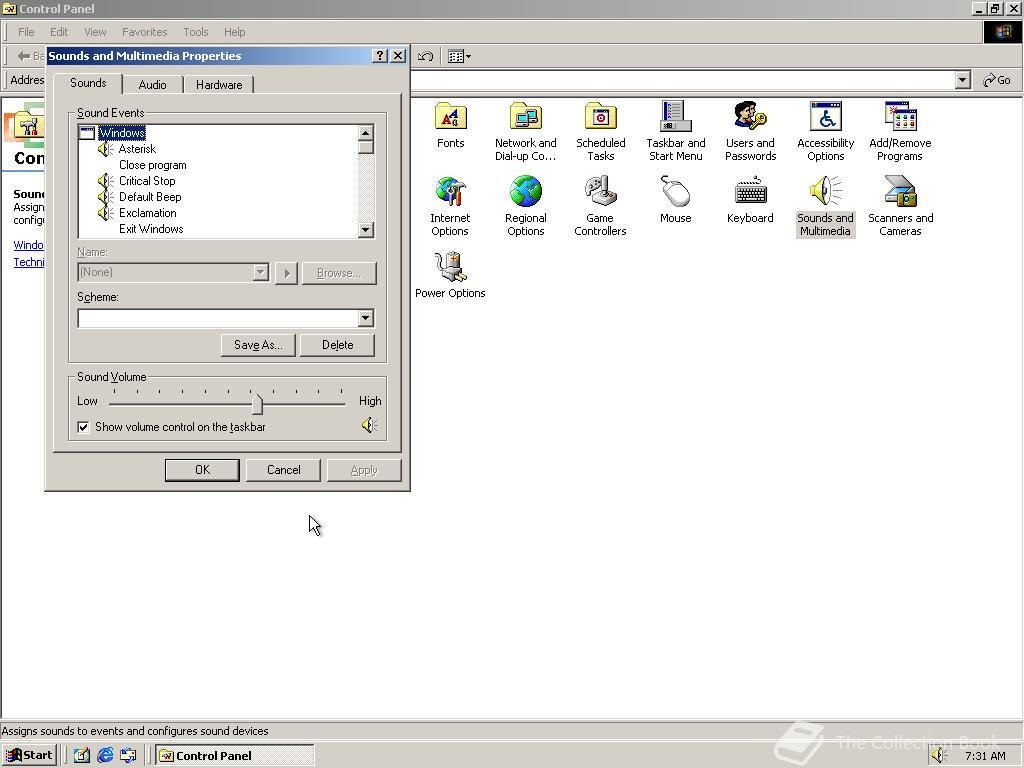Click the speaker icon in Sound Volume
The height and width of the screenshot is (768, 1024).
click(x=370, y=426)
